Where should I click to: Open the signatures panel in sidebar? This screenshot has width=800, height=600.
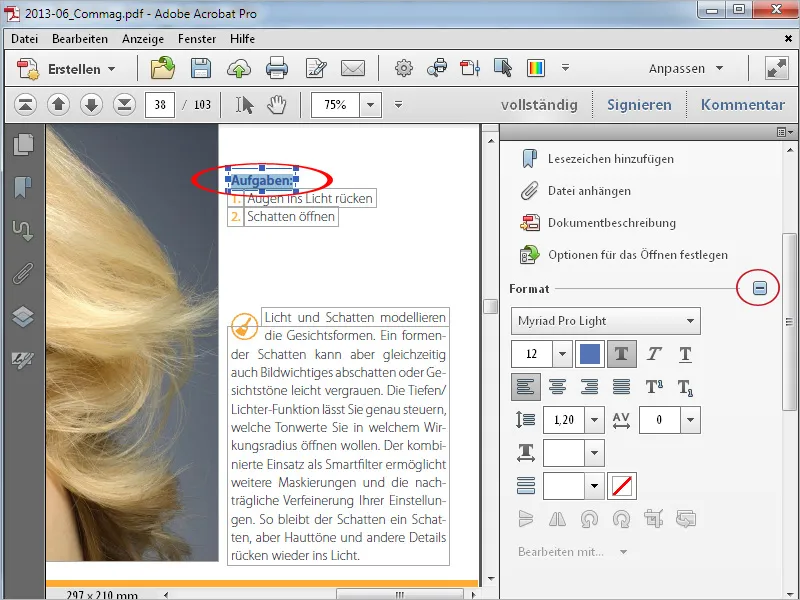point(23,360)
